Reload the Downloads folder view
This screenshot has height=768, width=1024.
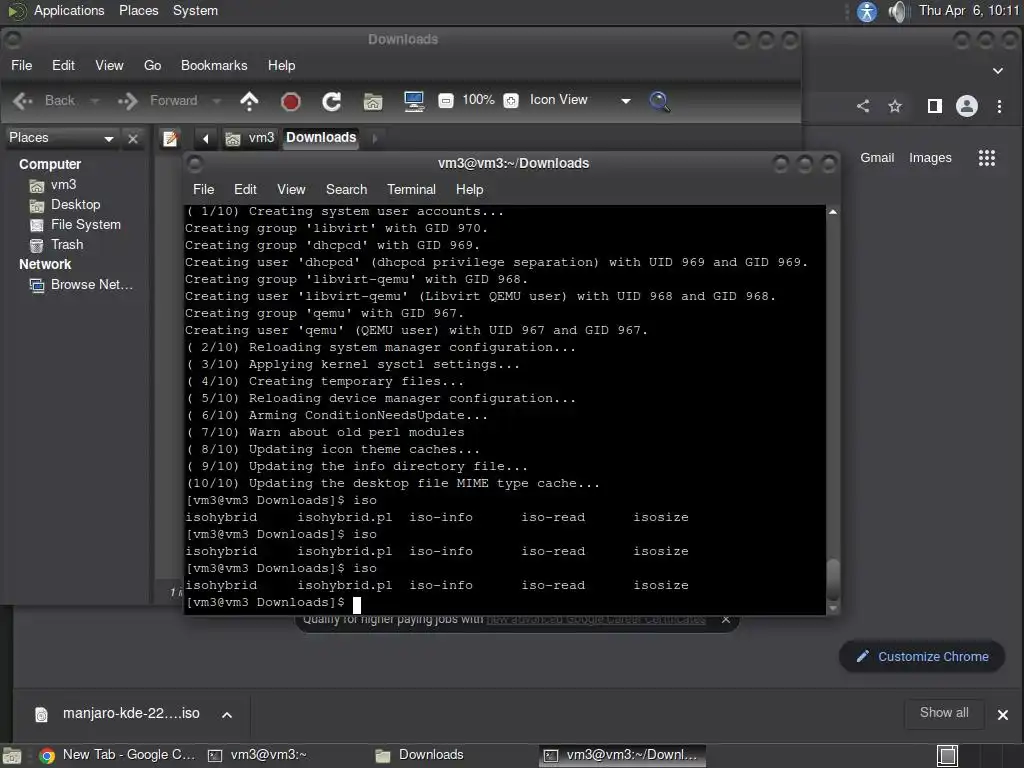pos(331,101)
